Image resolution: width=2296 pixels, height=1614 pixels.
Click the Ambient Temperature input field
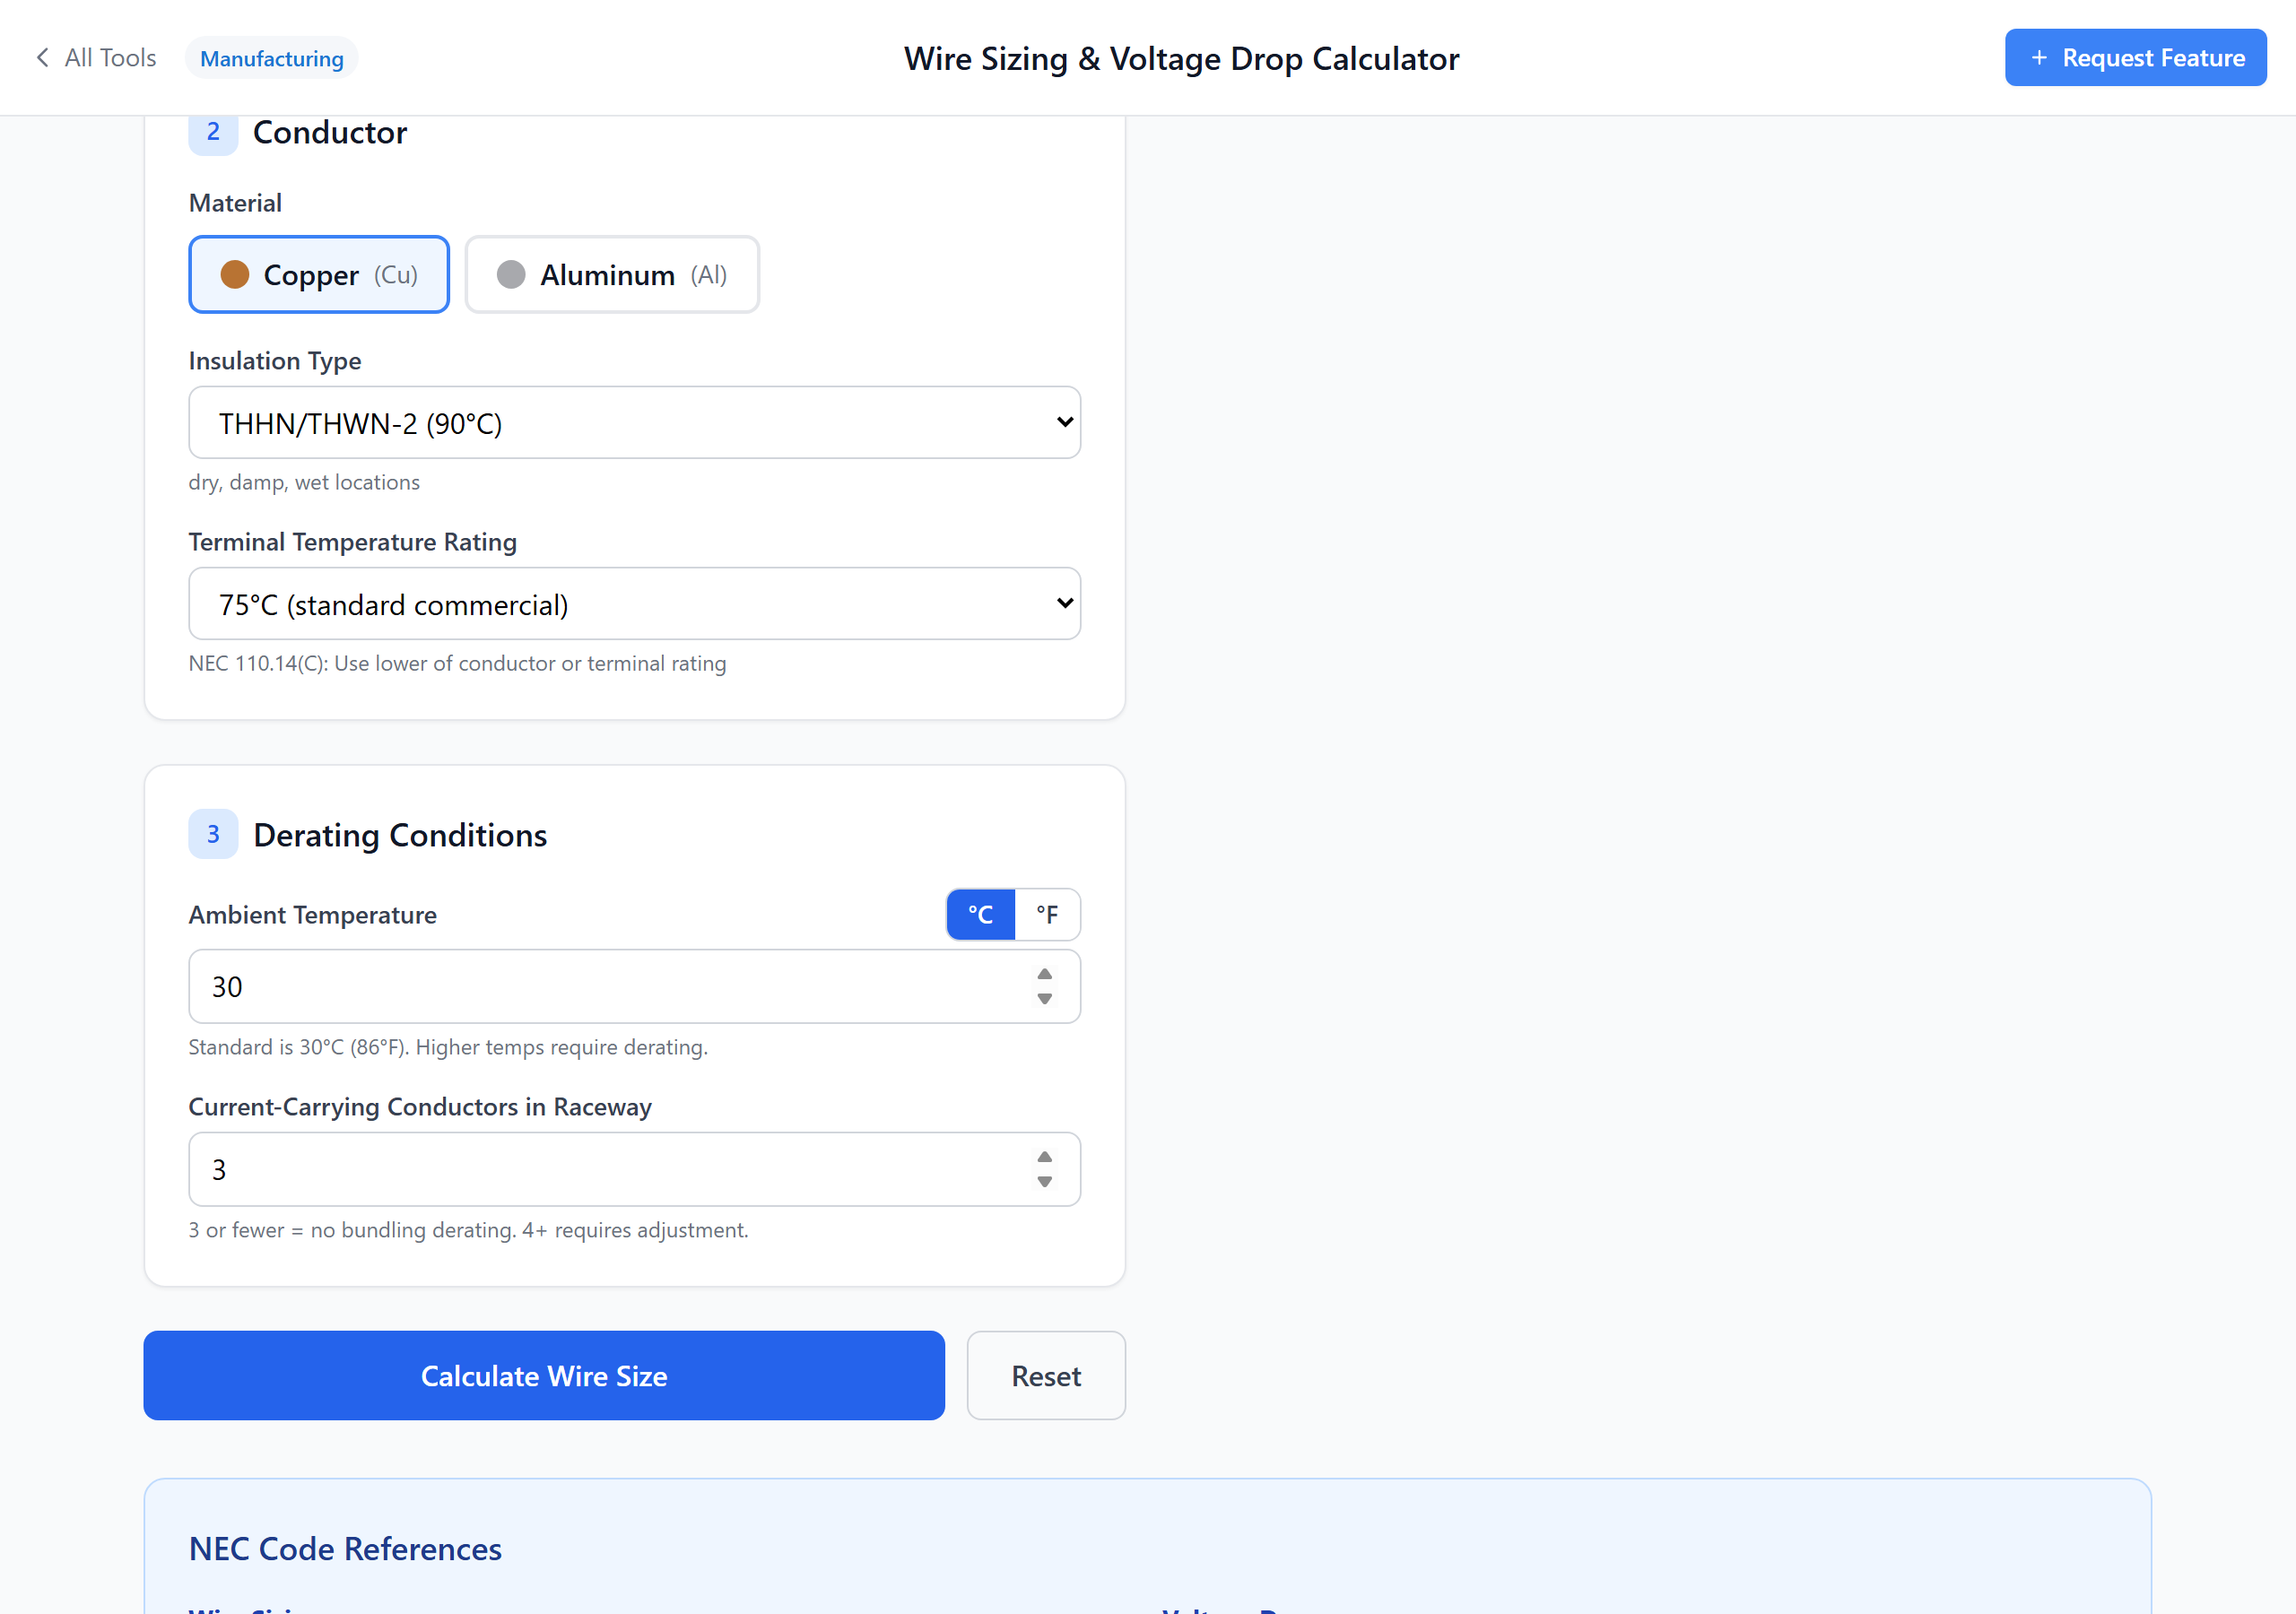[x=600, y=987]
